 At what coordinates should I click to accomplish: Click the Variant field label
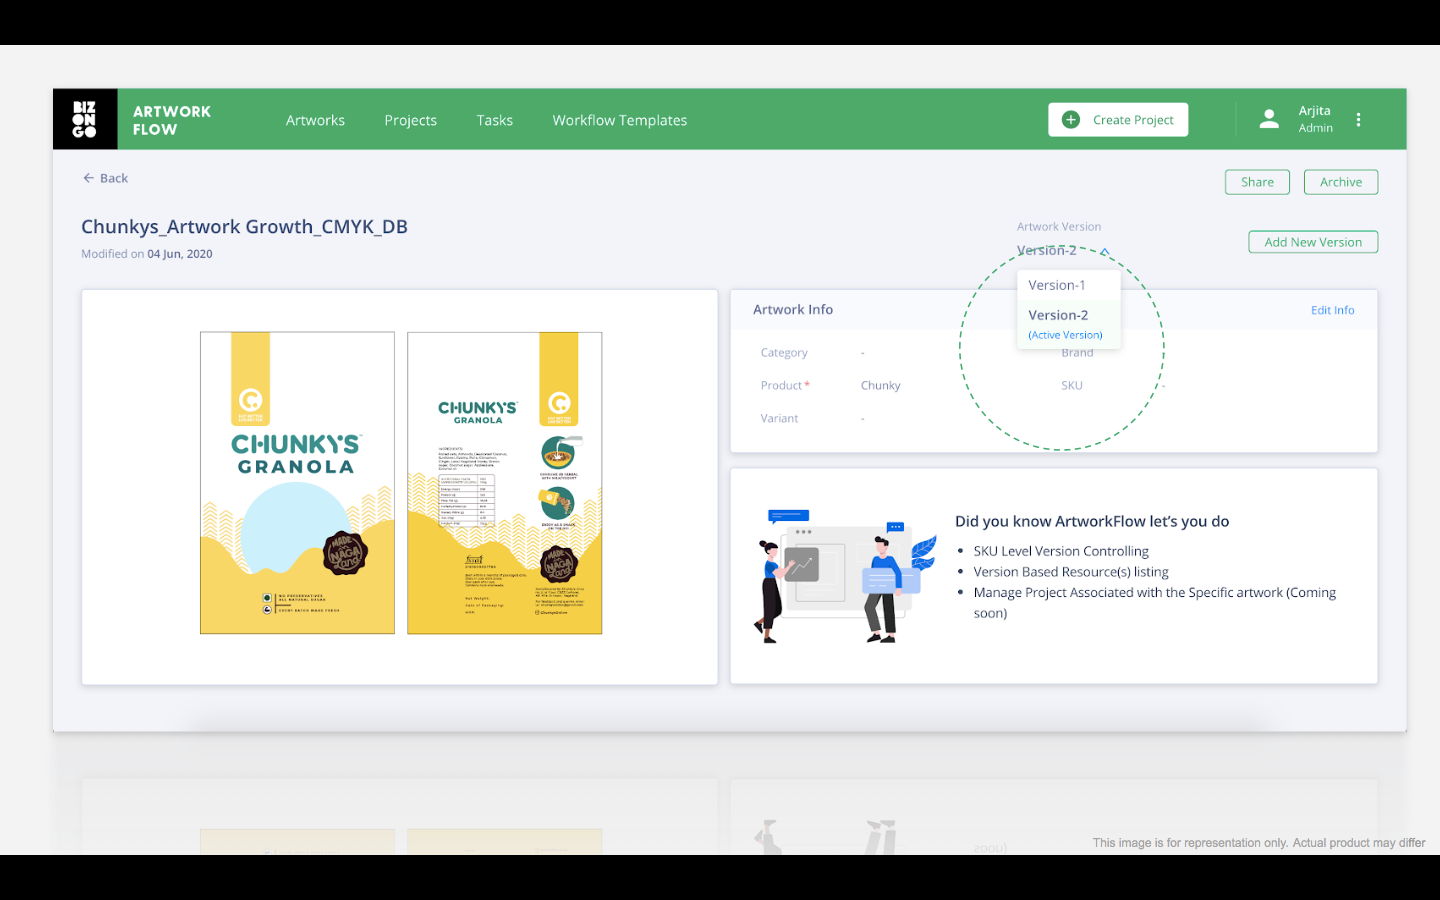[779, 418]
